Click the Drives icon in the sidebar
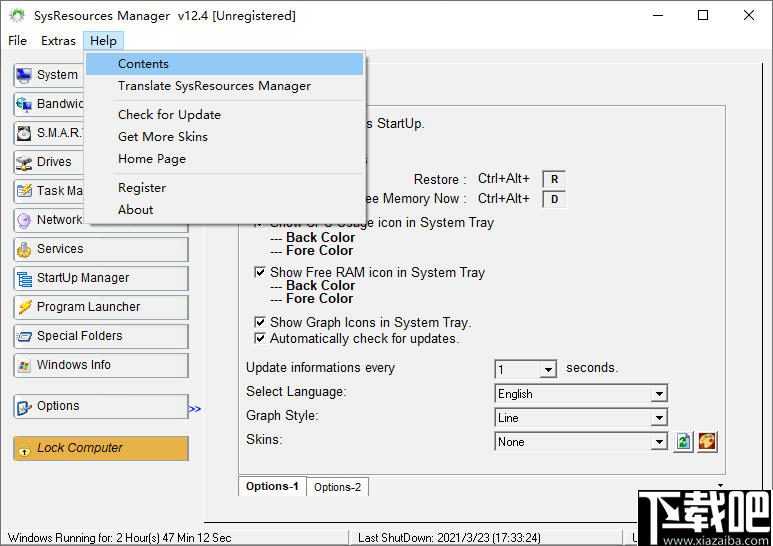The width and height of the screenshot is (773, 546). [x=24, y=162]
